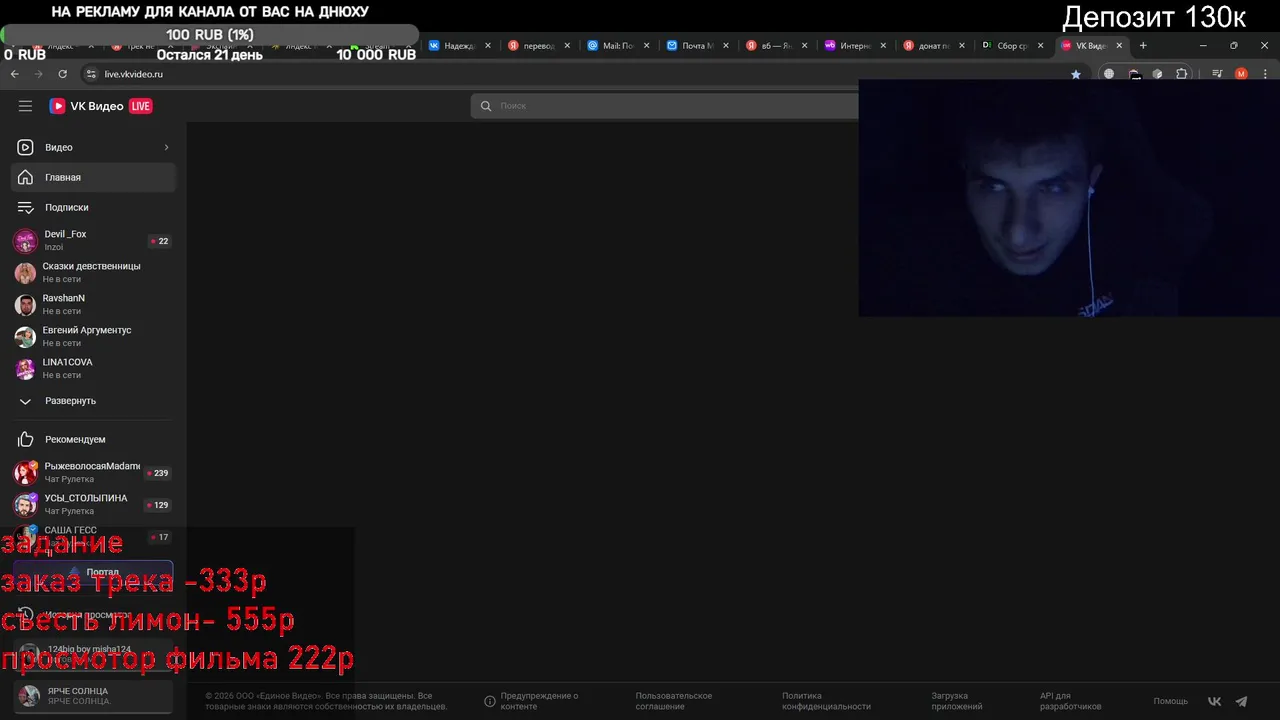The height and width of the screenshot is (720, 1280).
Task: Click the VK Видео LIVE logo
Action: (101, 106)
